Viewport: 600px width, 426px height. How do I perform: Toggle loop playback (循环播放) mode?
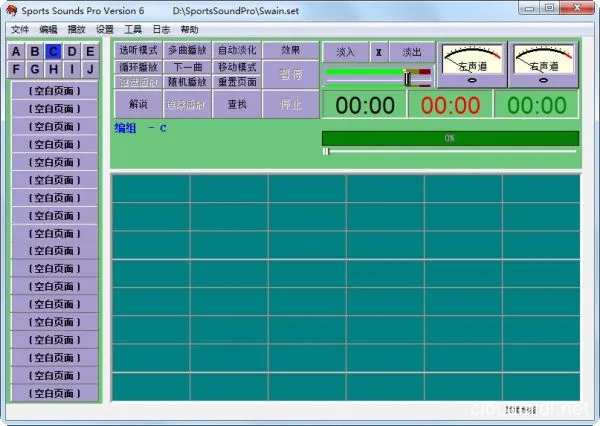tap(138, 67)
